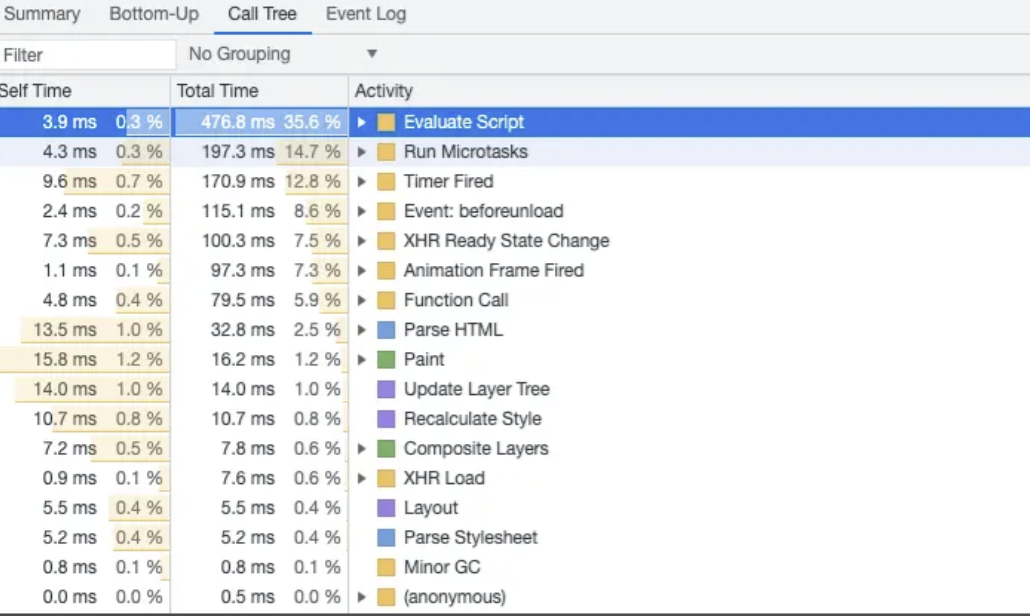This screenshot has width=1030, height=616.
Task: Click the blue Parse Stylesheet icon
Action: (386, 537)
